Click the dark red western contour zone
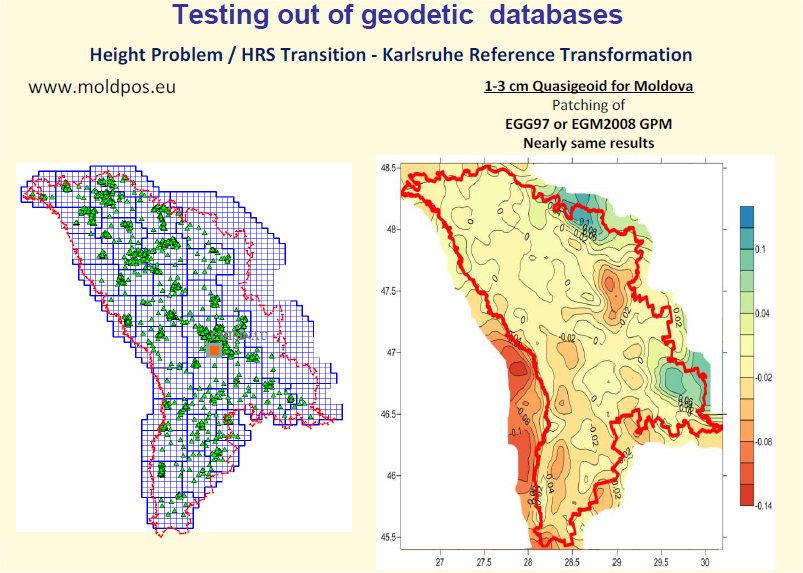Viewport: 803px width, 573px height. click(518, 375)
